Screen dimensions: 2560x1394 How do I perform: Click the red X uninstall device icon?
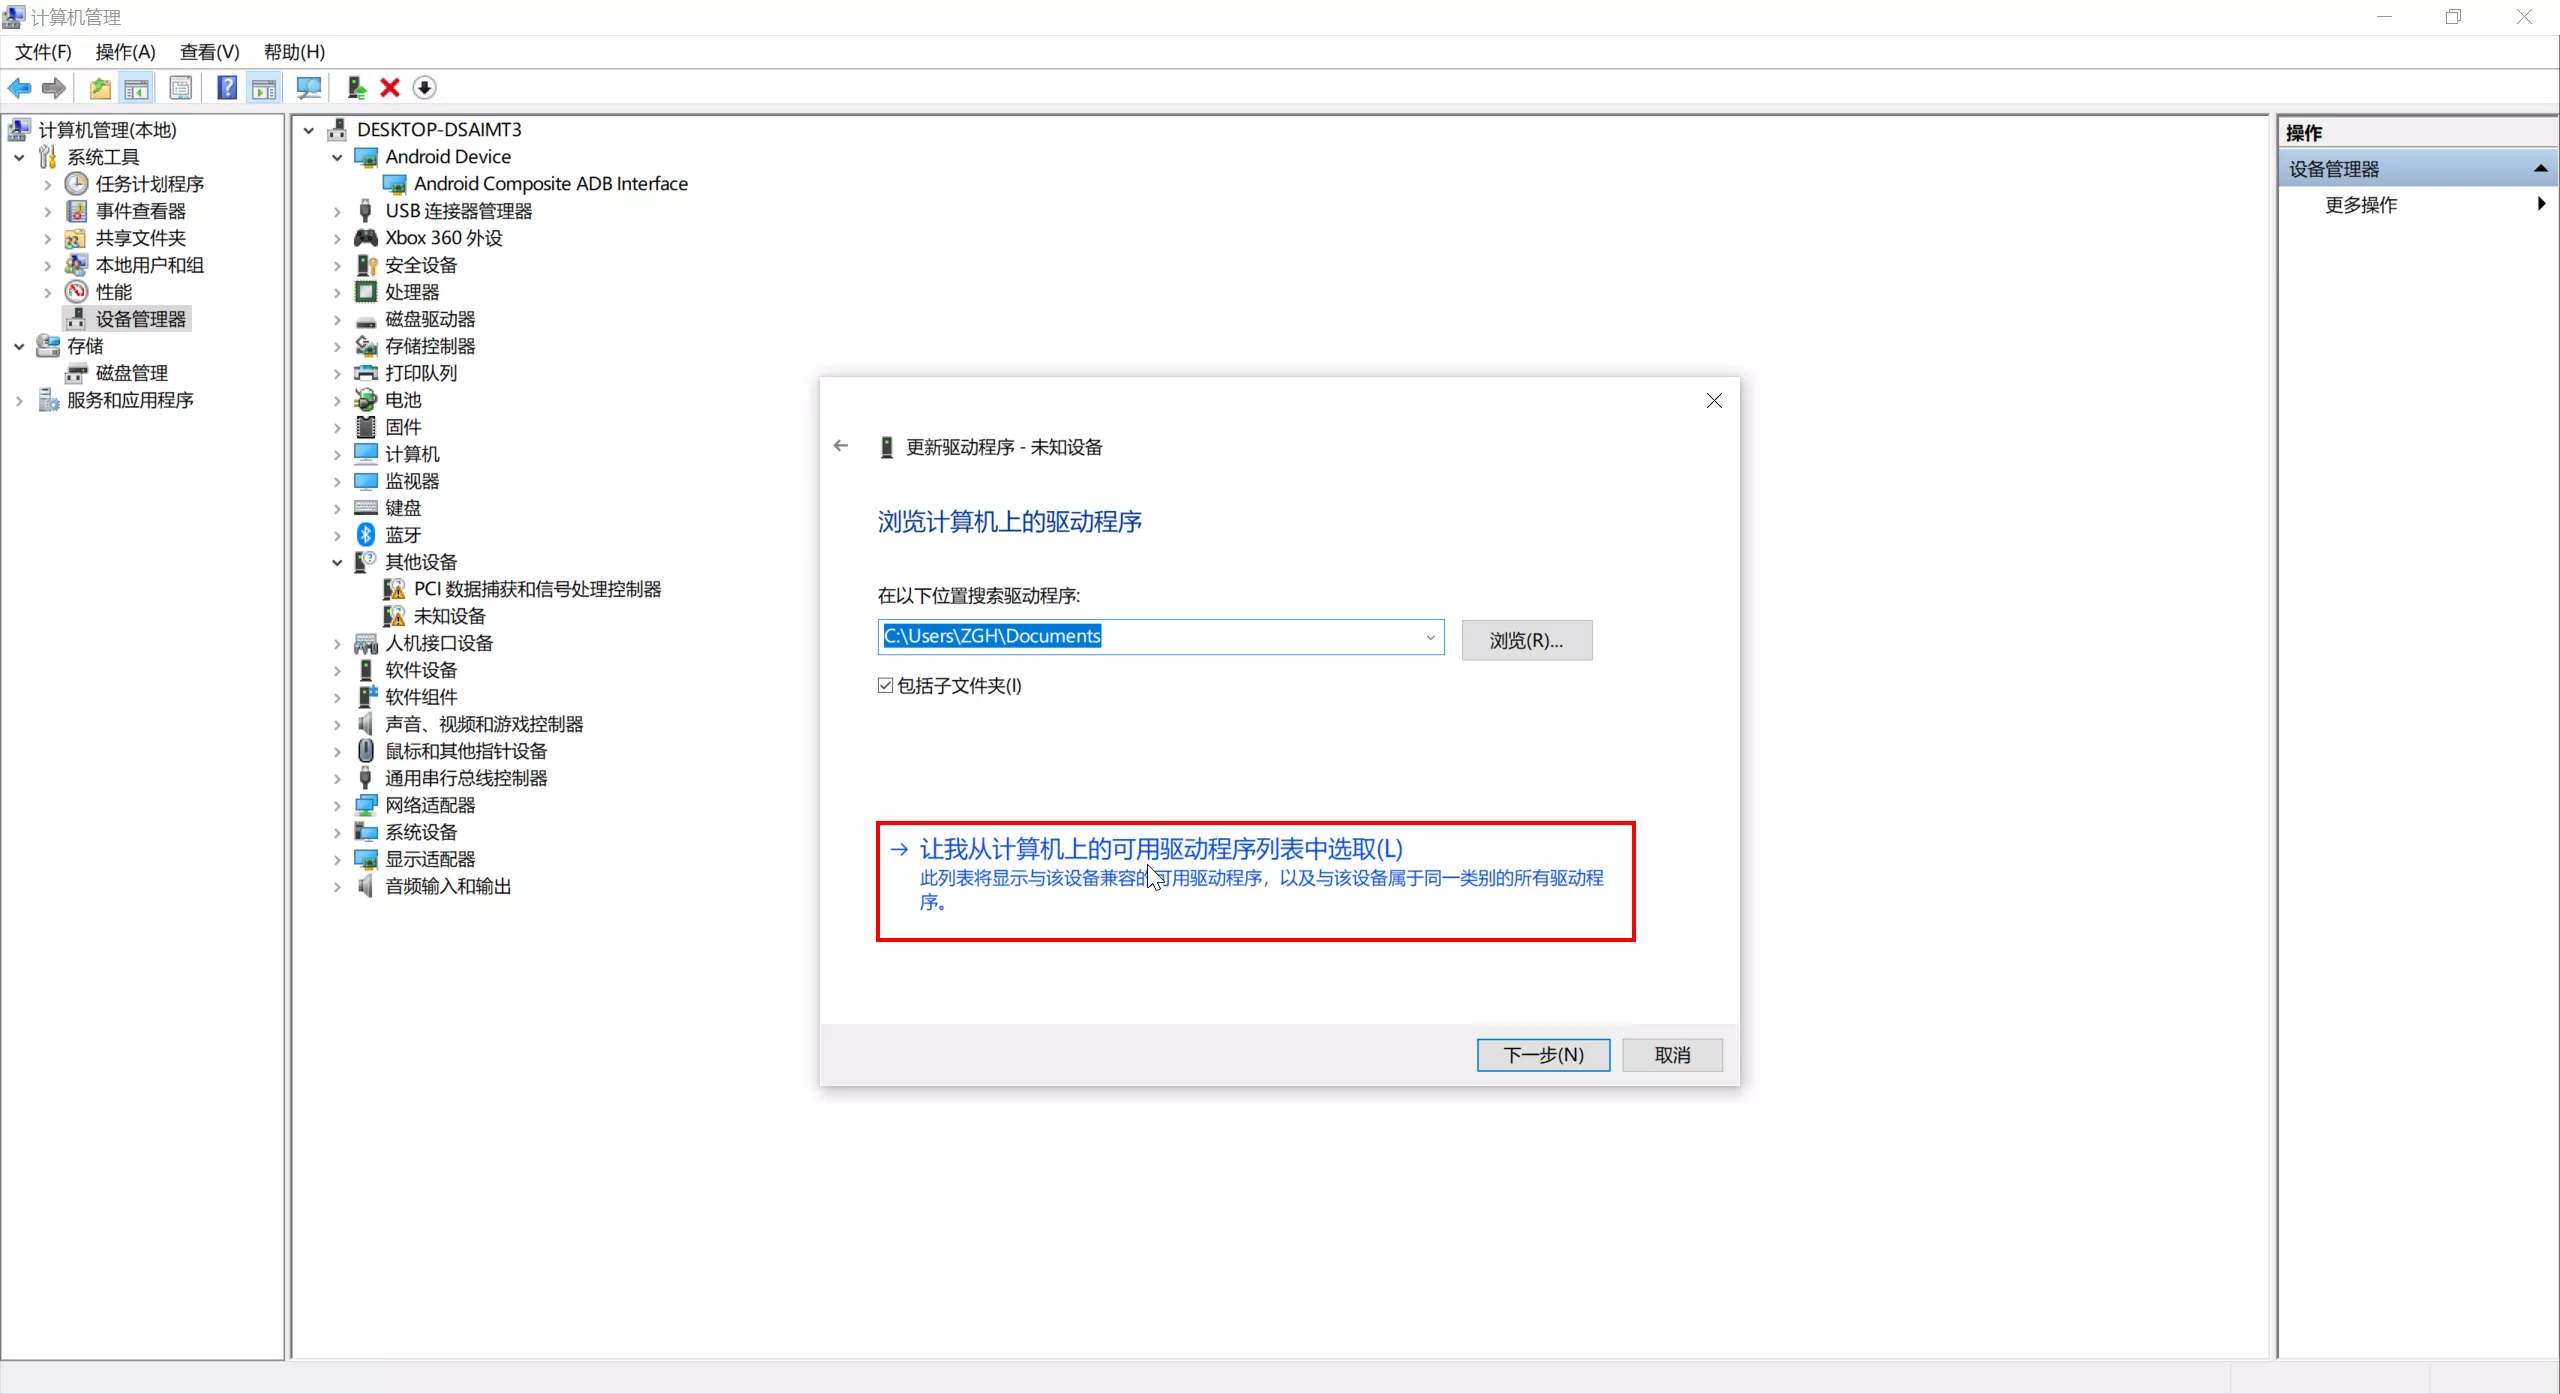[x=390, y=88]
